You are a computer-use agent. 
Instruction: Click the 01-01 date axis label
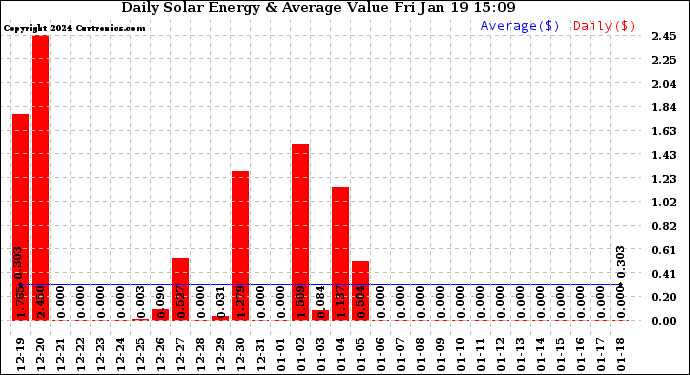pyautogui.click(x=280, y=355)
